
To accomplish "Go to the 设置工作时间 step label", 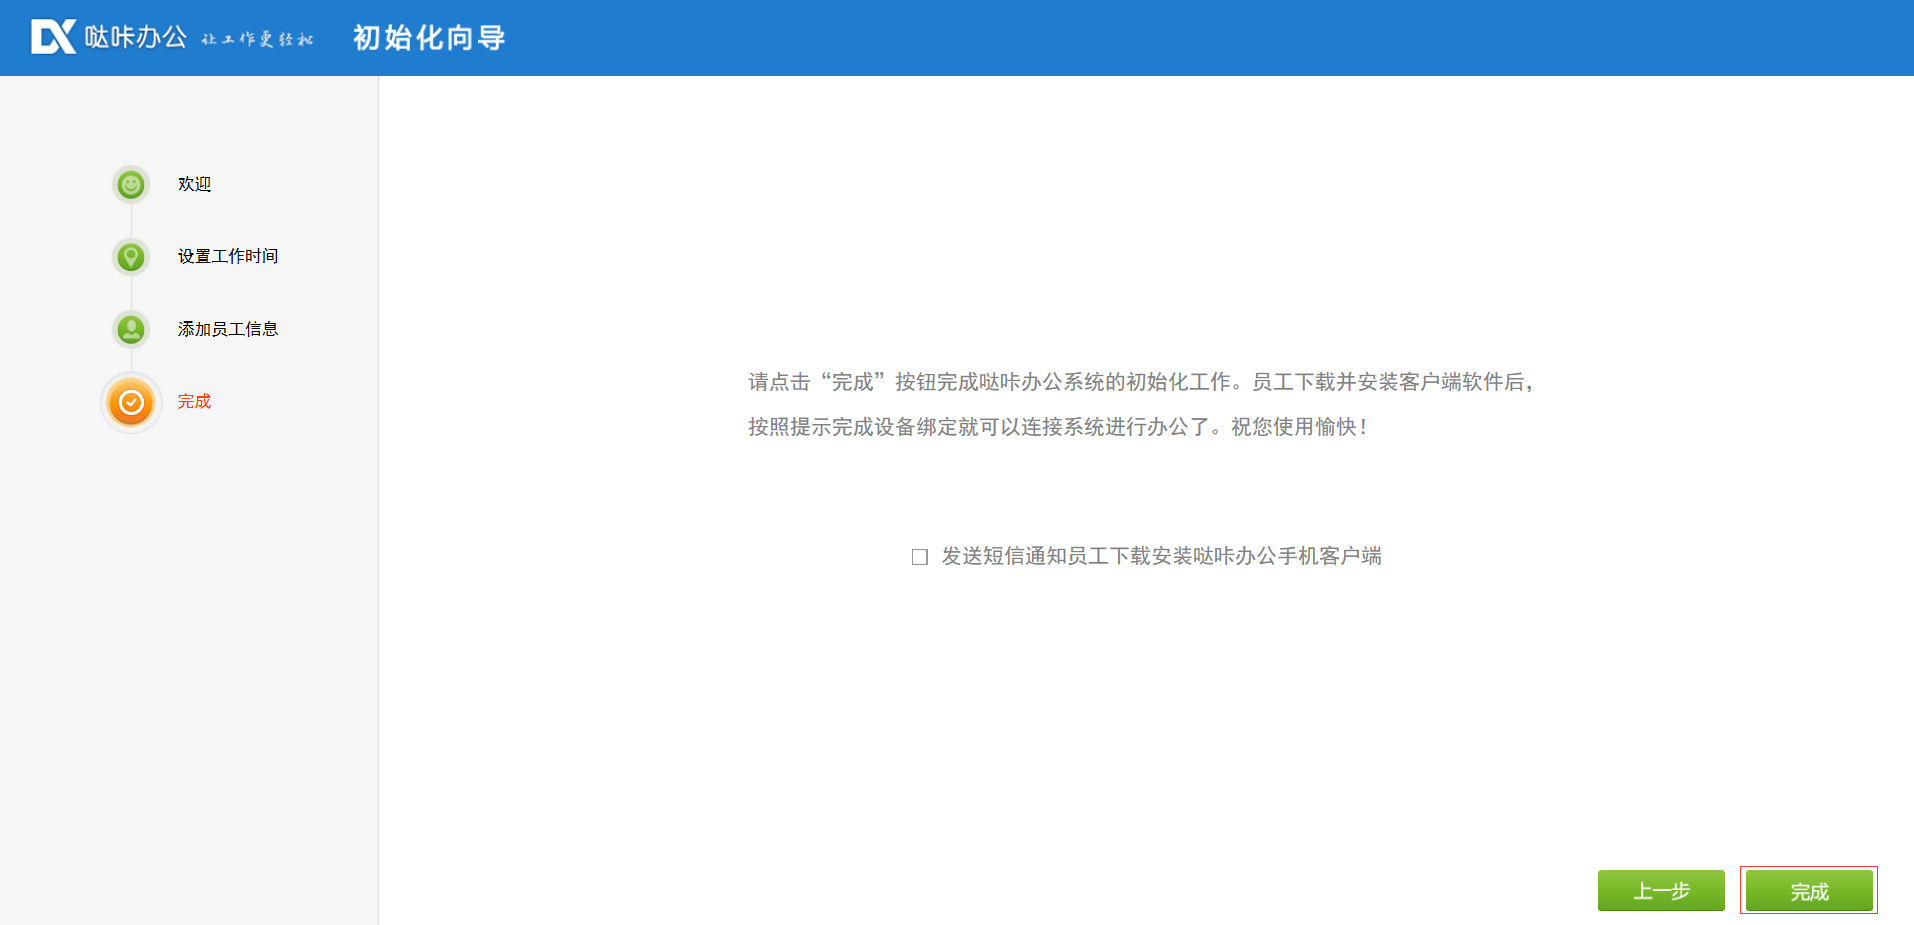I will [x=228, y=256].
